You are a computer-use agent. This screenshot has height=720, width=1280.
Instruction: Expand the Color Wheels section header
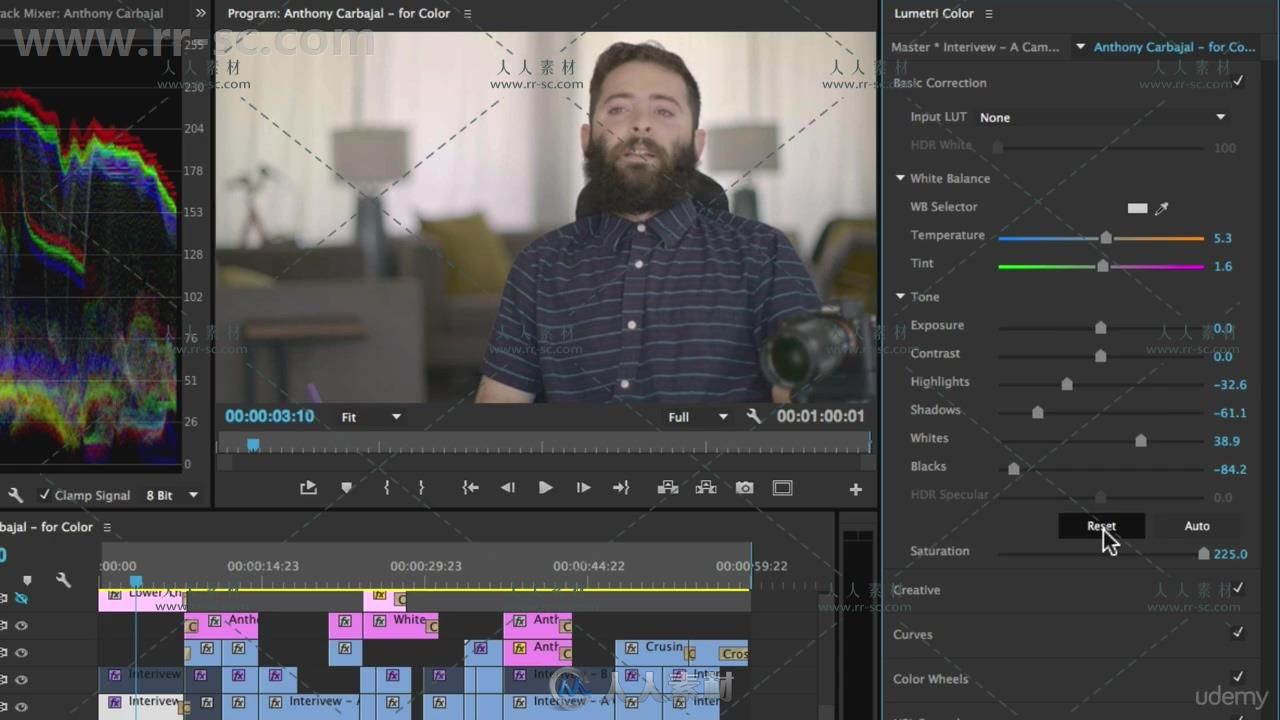tap(930, 679)
